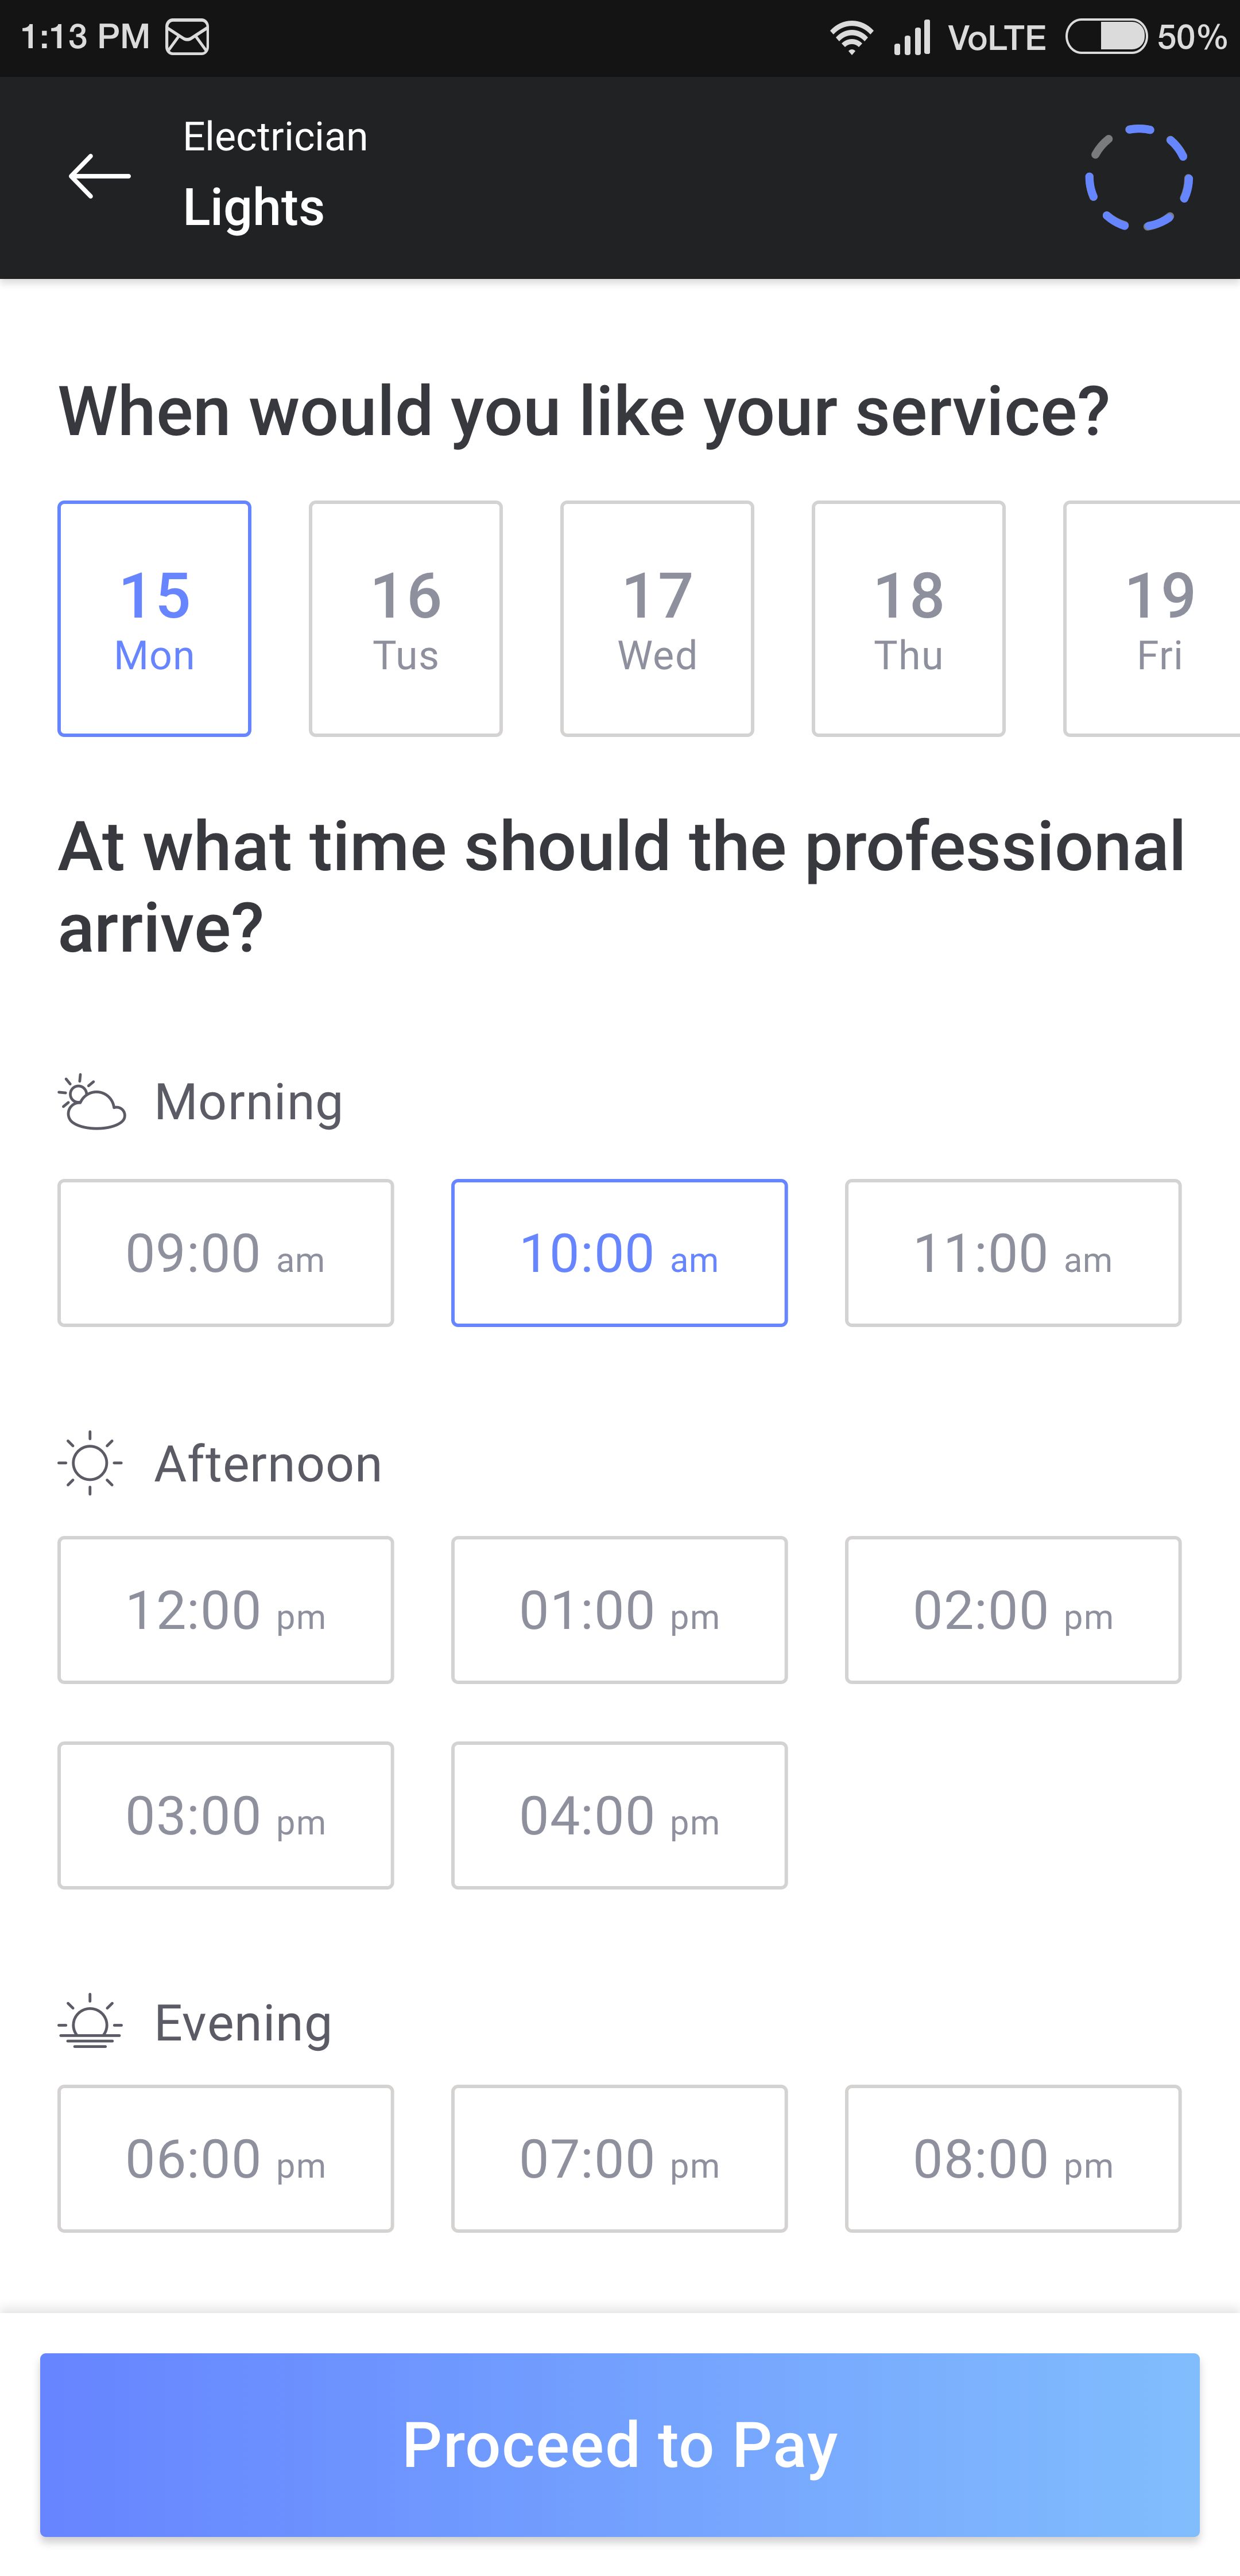Tap the back arrow icon
Viewport: 1240px width, 2576px height.
point(99,177)
